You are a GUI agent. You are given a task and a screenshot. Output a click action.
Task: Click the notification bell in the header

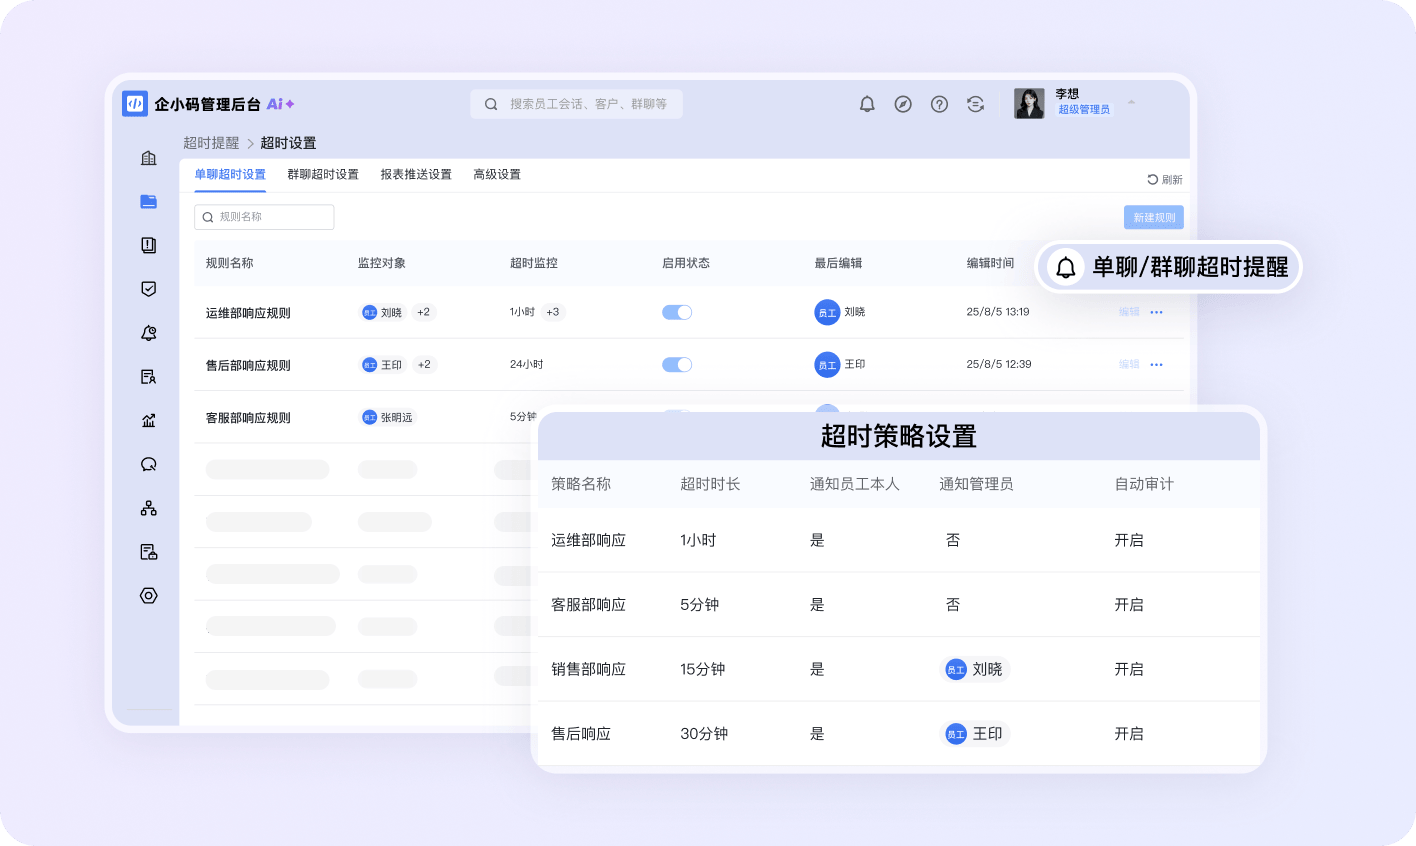coord(867,104)
